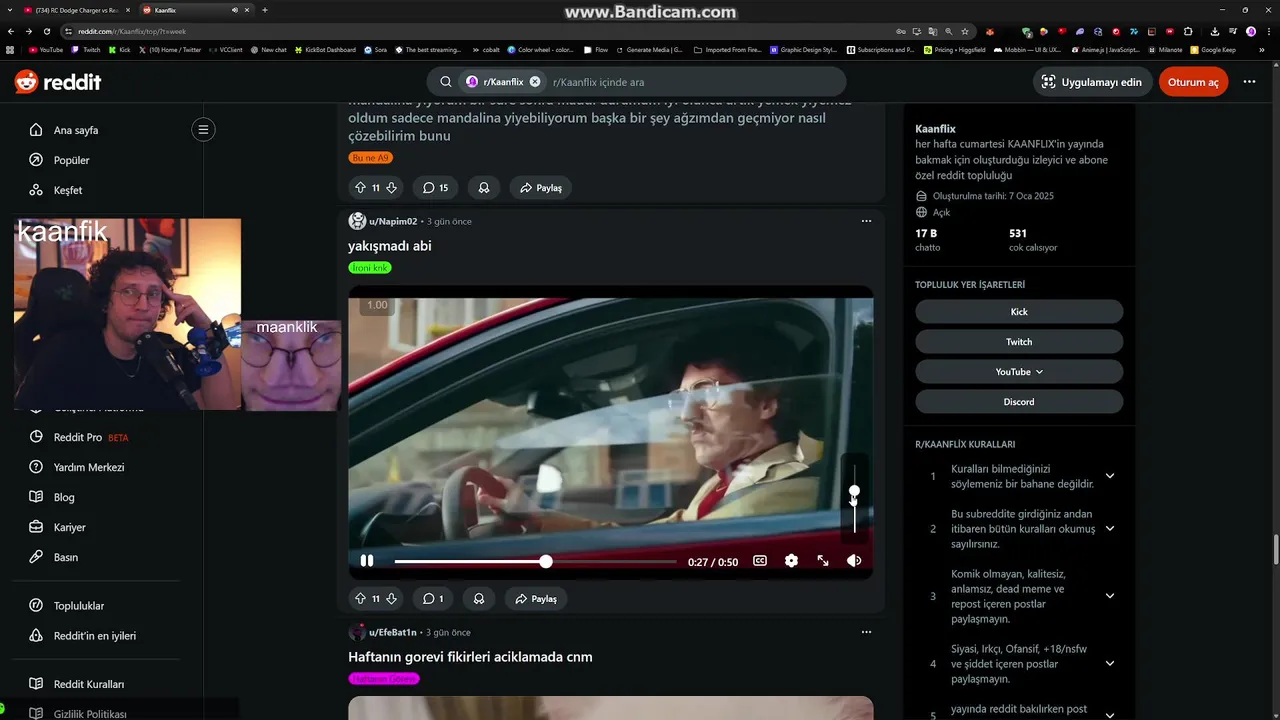Give an award to the mandalina post
This screenshot has height=720, width=1280.
[484, 188]
